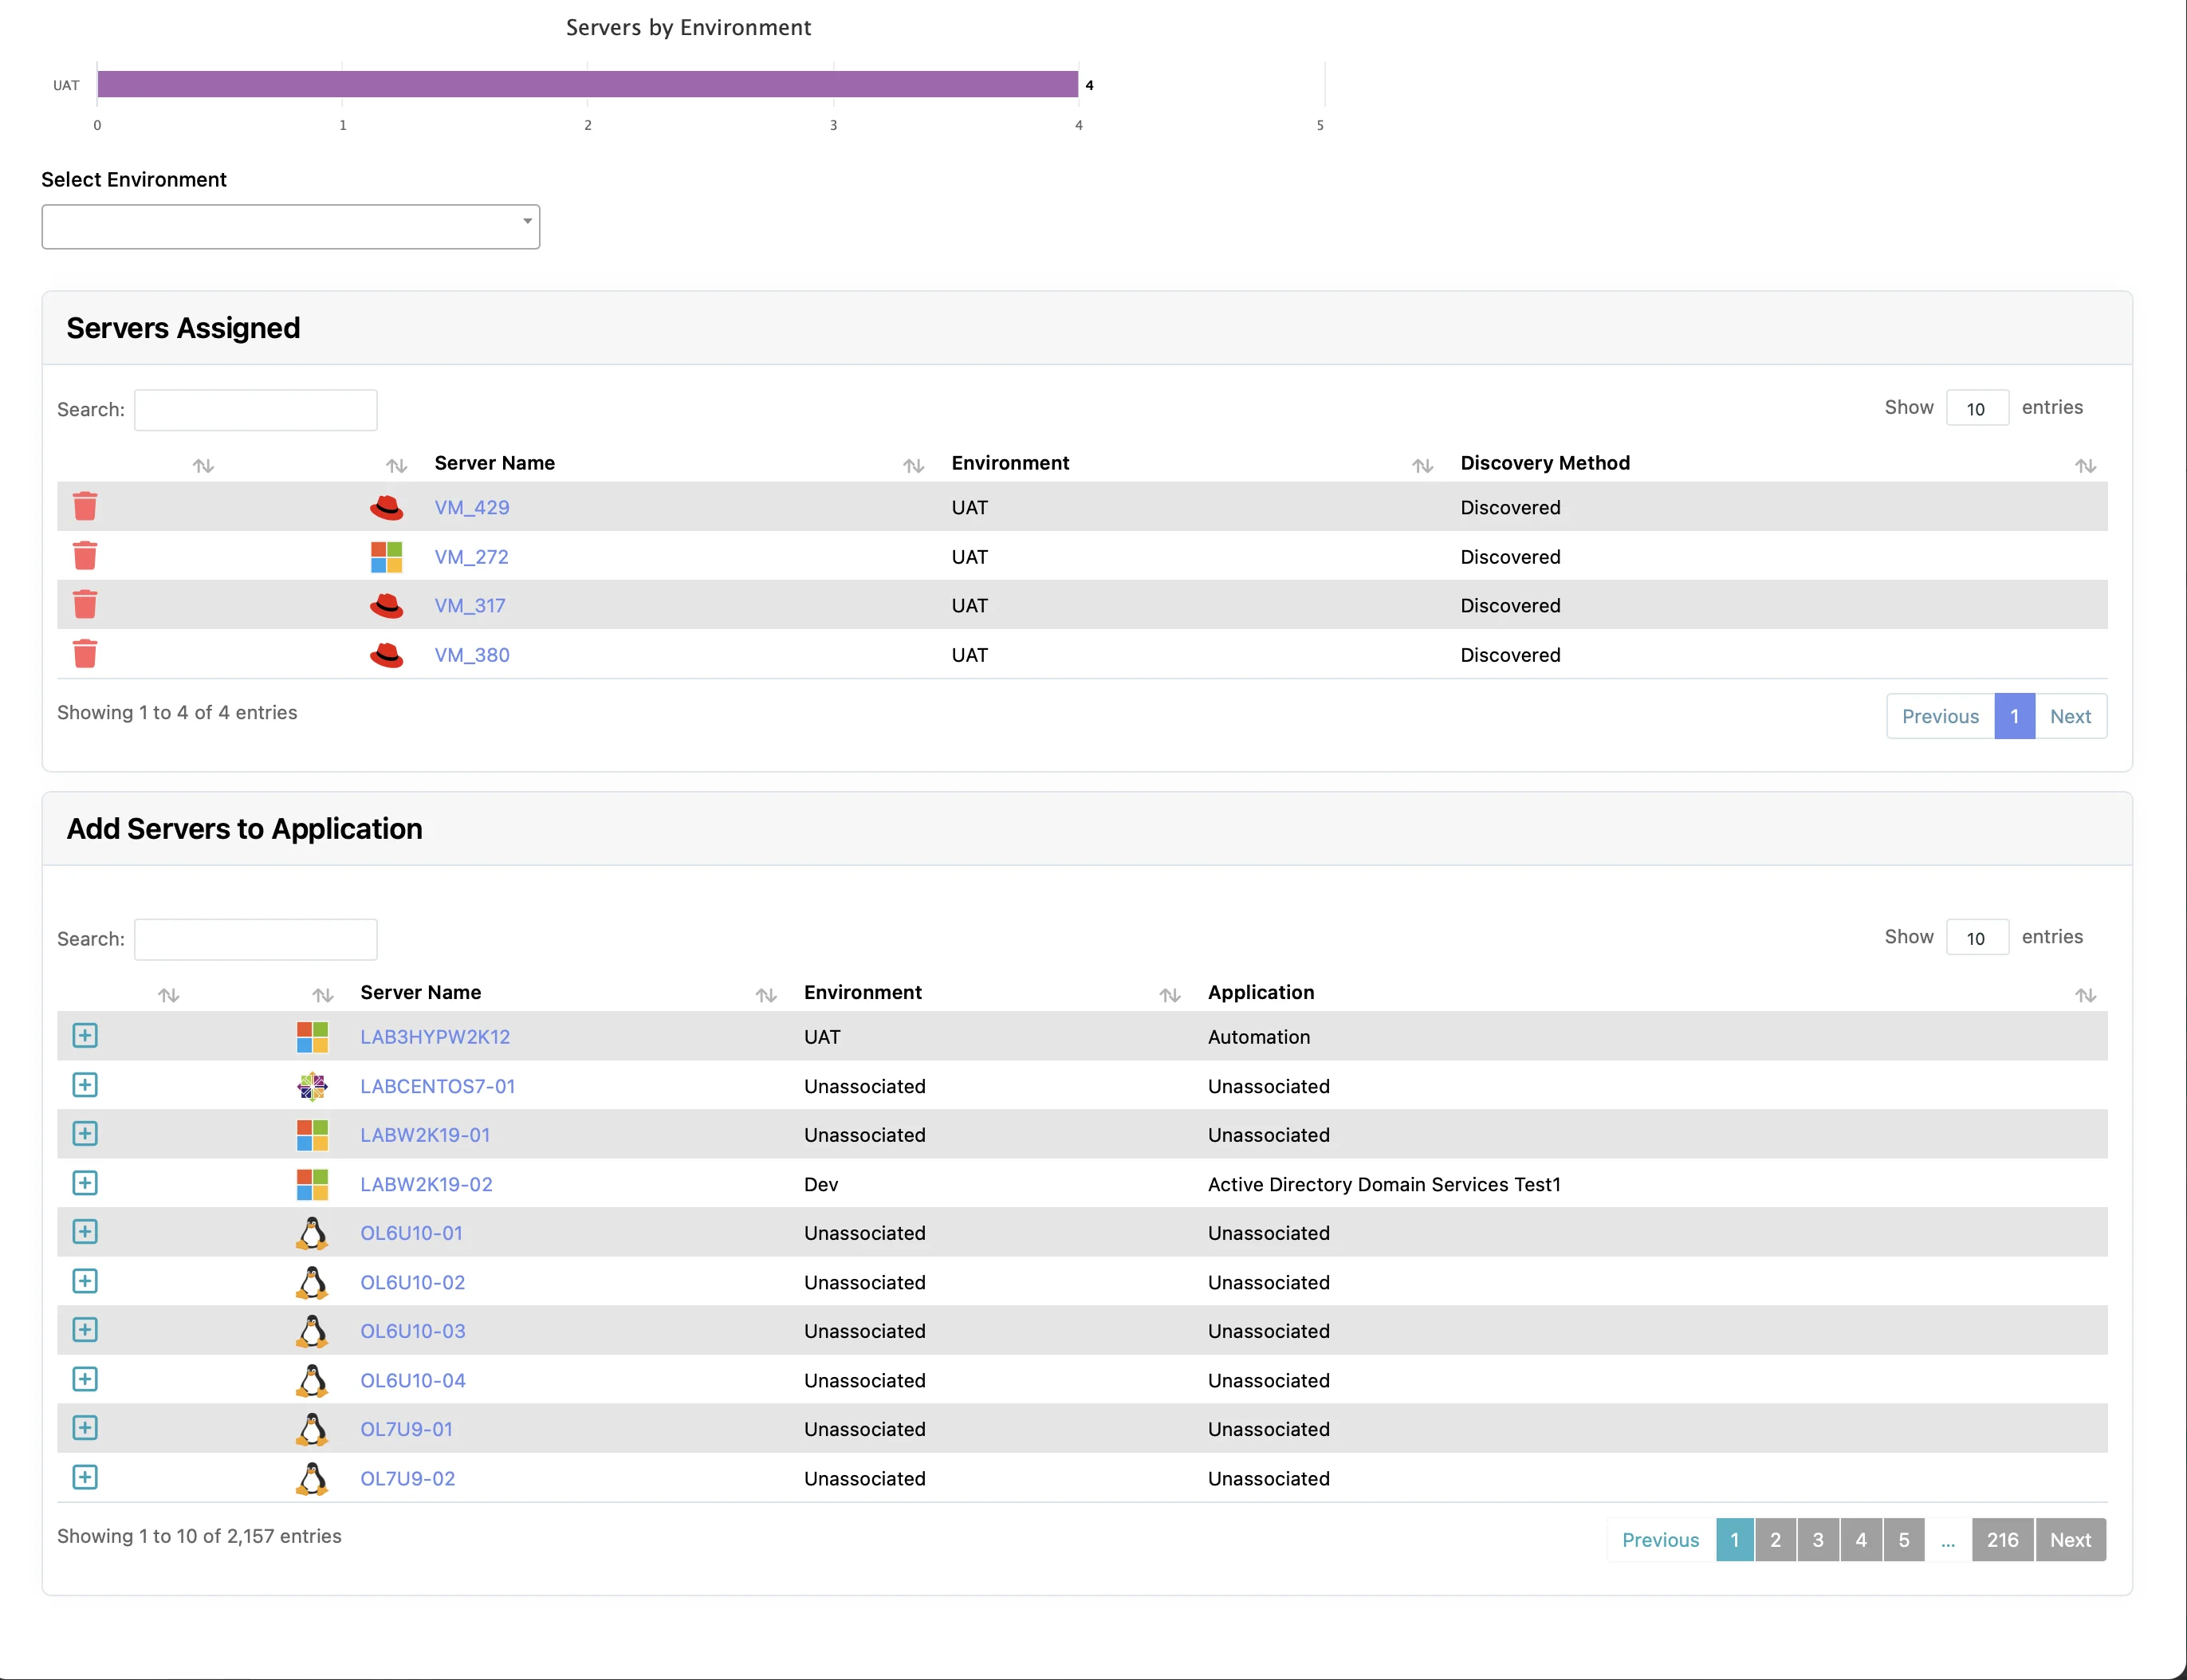This screenshot has width=2187, height=1680.
Task: Open the VM_272 server link
Action: point(471,556)
